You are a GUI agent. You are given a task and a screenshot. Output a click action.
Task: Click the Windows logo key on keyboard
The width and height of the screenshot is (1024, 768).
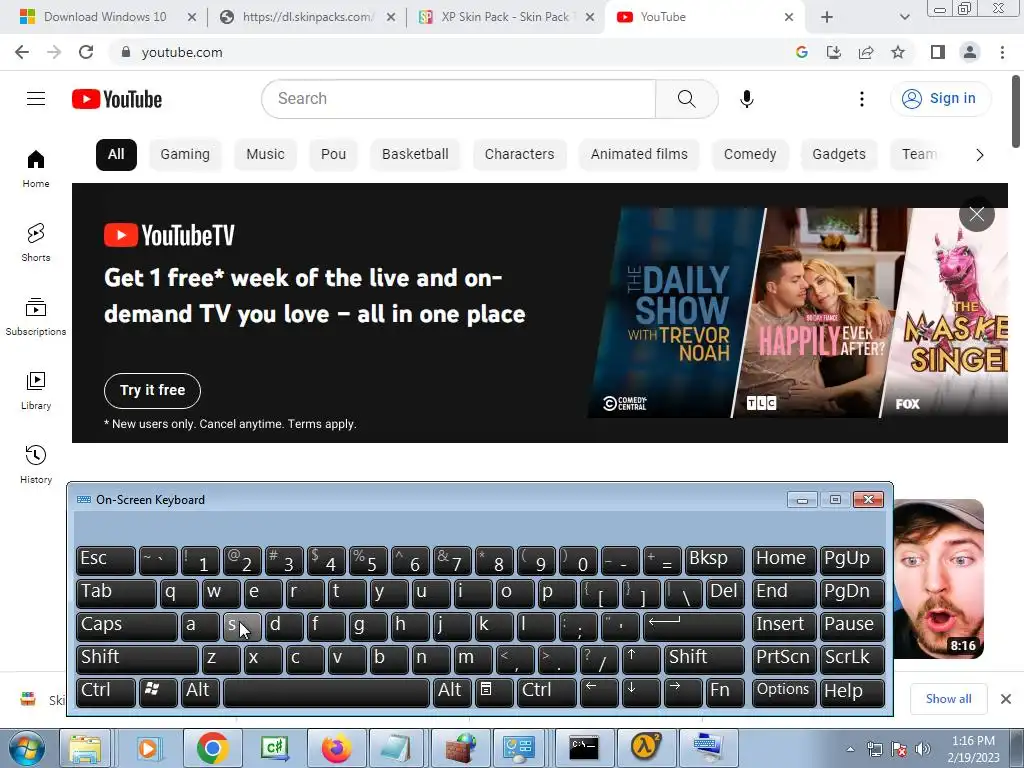[x=157, y=692]
